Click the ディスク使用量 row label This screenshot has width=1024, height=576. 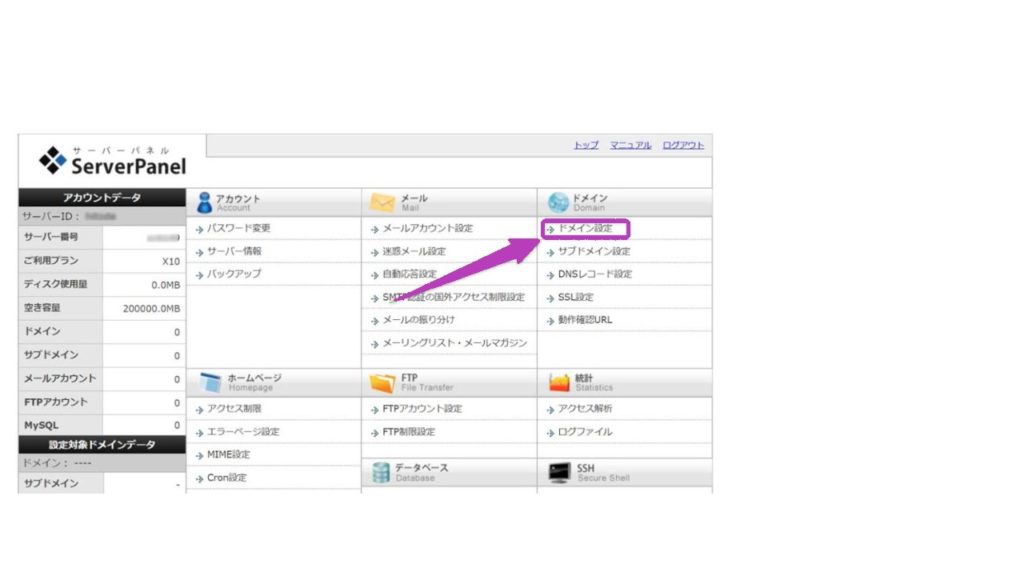[x=56, y=284]
